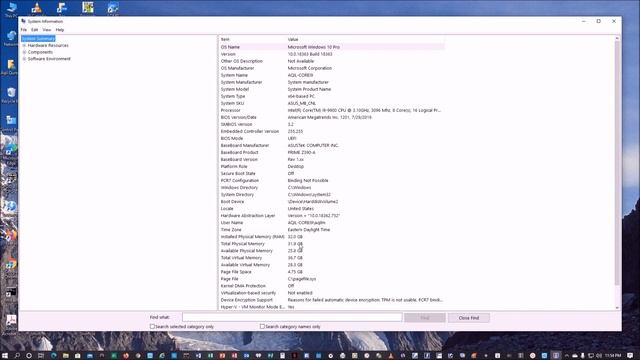This screenshot has width=640, height=360.
Task: Open the File menu
Action: point(24,30)
